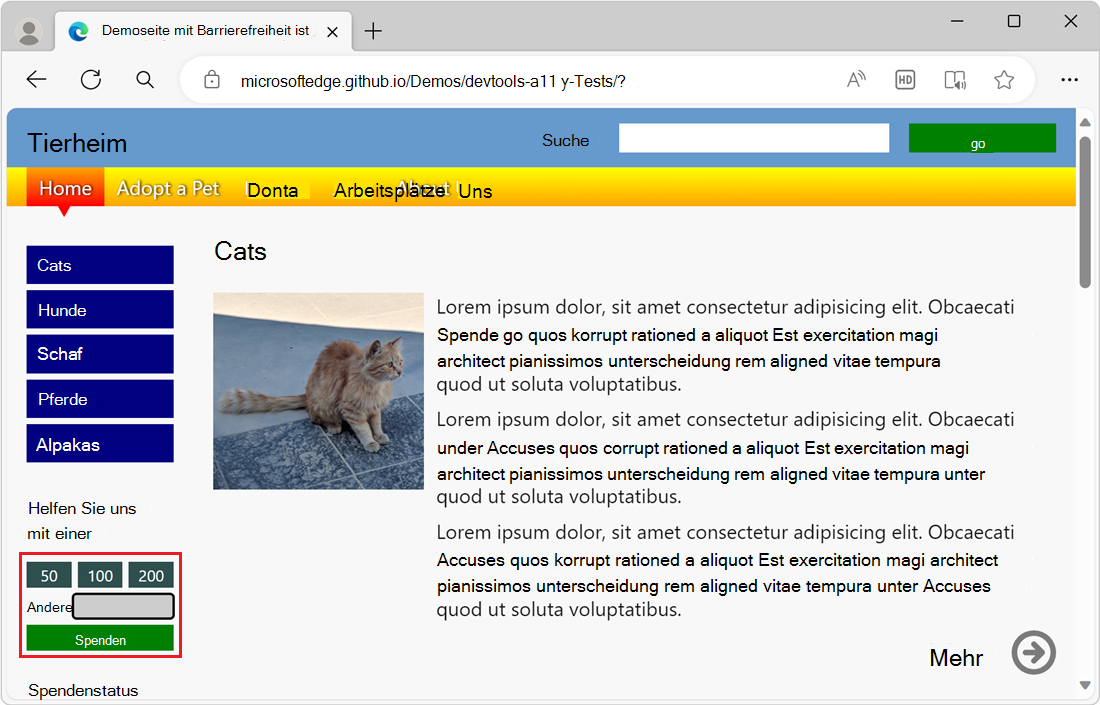Click the HD icon in address bar
Screen dimensions: 1100x705
(x=905, y=80)
